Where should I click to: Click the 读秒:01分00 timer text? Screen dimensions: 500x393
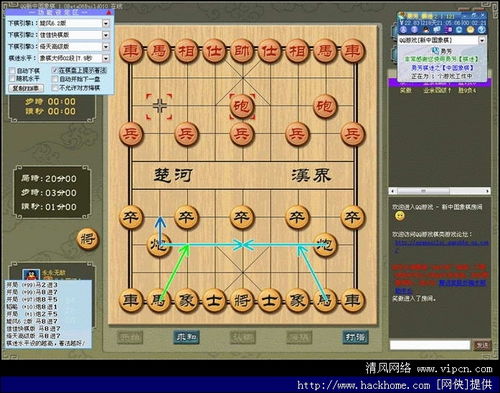(x=49, y=207)
